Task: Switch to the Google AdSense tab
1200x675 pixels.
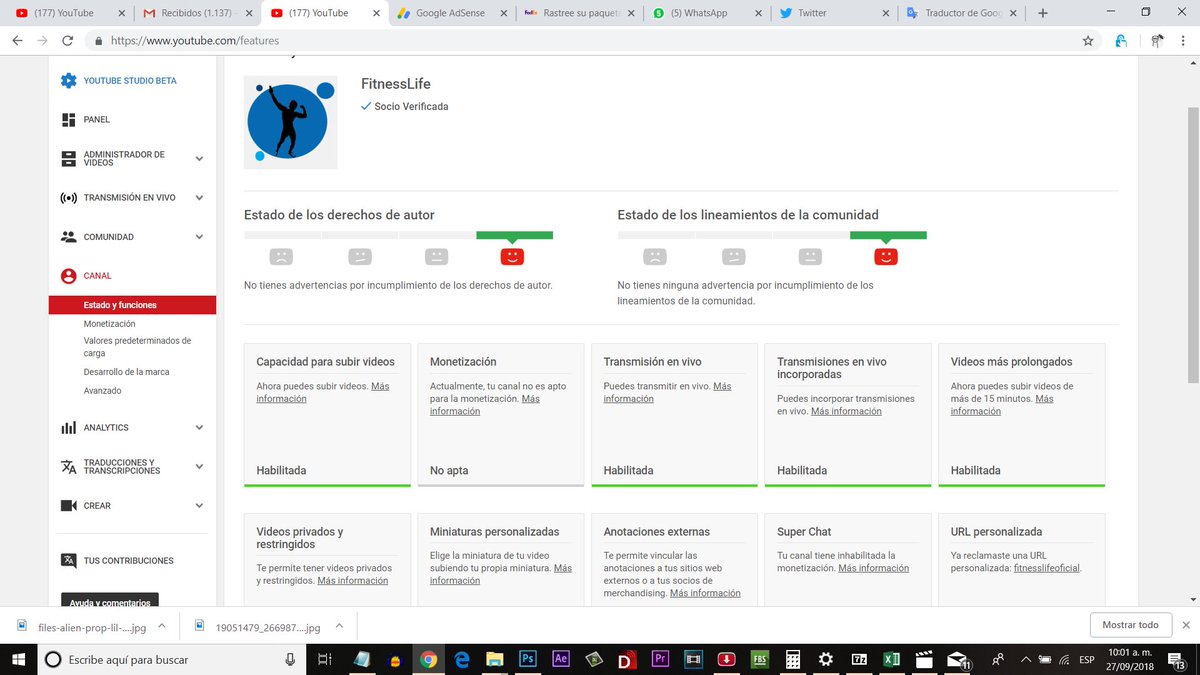Action: tap(451, 13)
